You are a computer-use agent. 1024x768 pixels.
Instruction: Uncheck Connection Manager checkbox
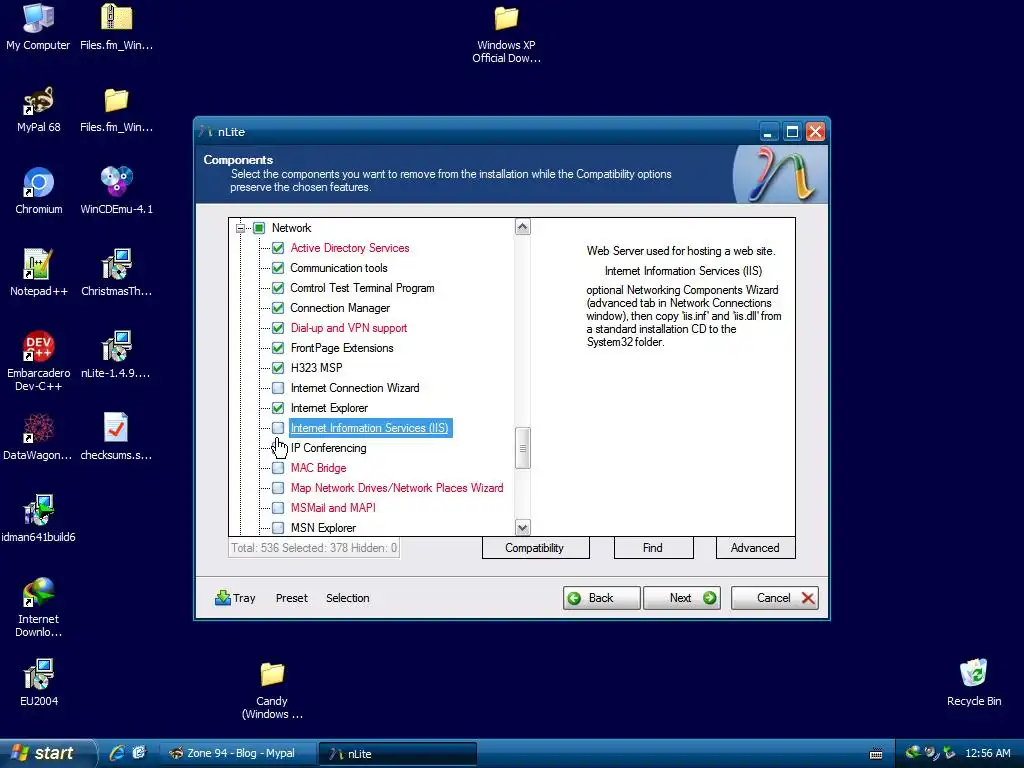pyautogui.click(x=278, y=308)
